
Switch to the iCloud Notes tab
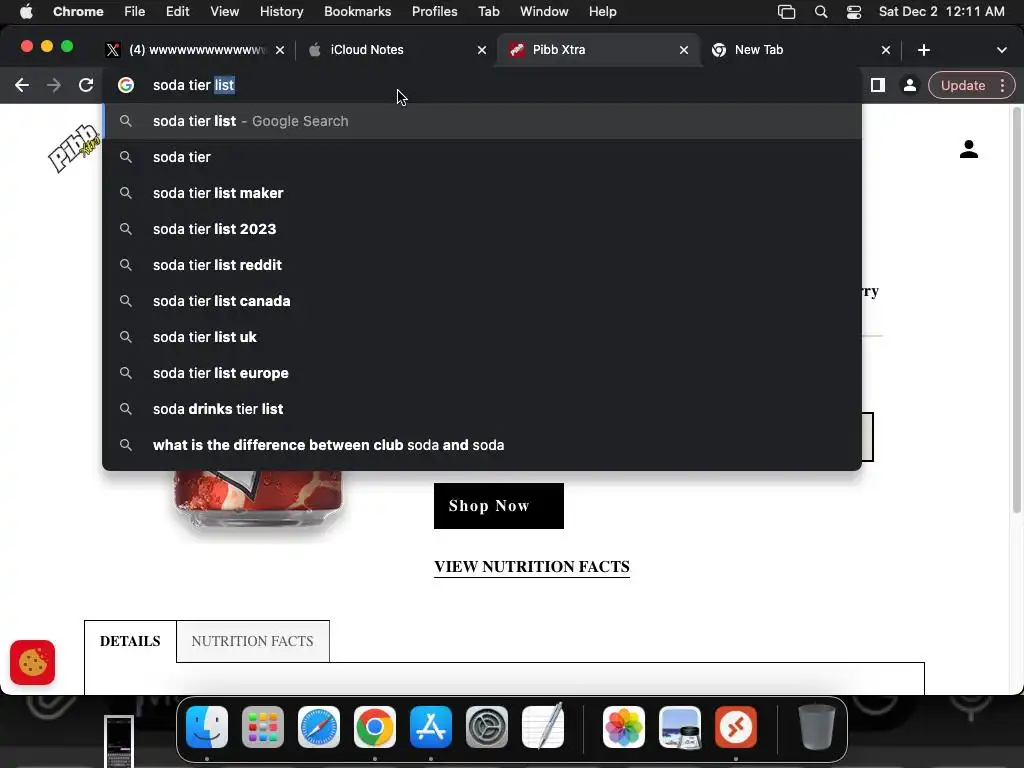click(x=398, y=50)
